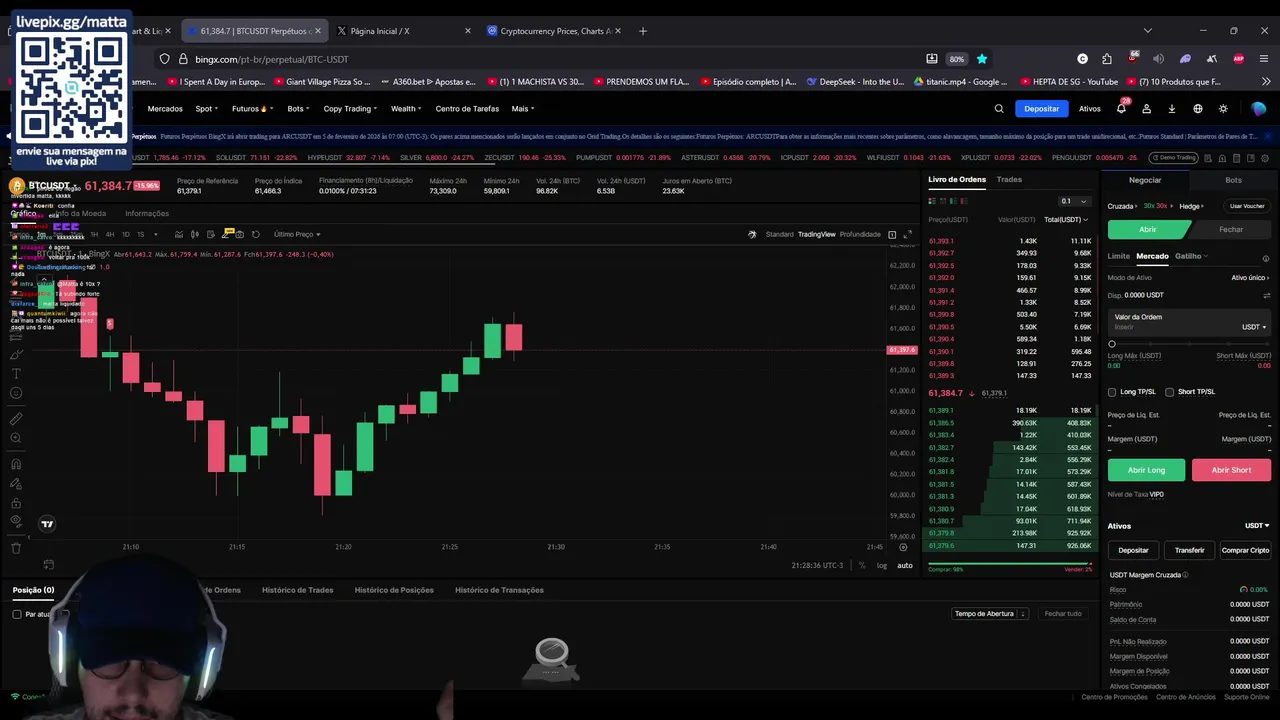Click the TradingView logo on chart

click(x=47, y=524)
